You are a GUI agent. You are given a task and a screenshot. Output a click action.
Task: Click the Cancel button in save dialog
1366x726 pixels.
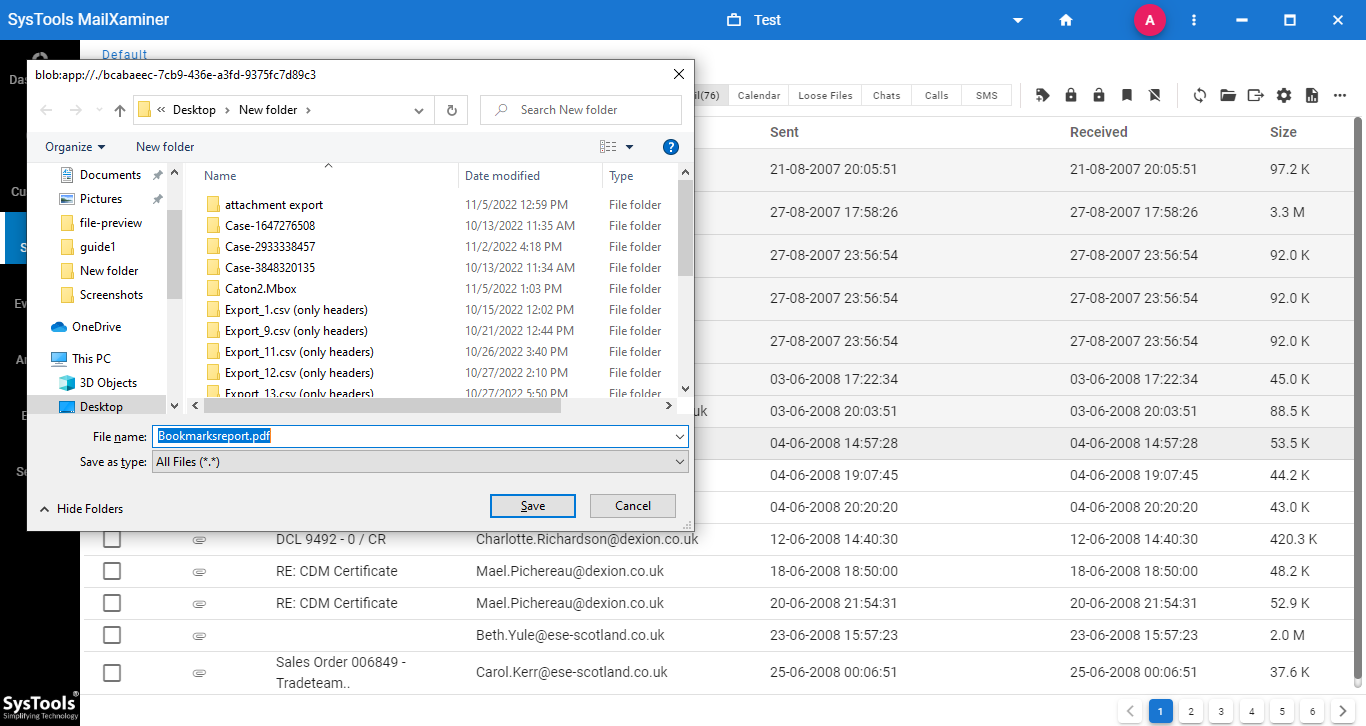[x=633, y=506]
